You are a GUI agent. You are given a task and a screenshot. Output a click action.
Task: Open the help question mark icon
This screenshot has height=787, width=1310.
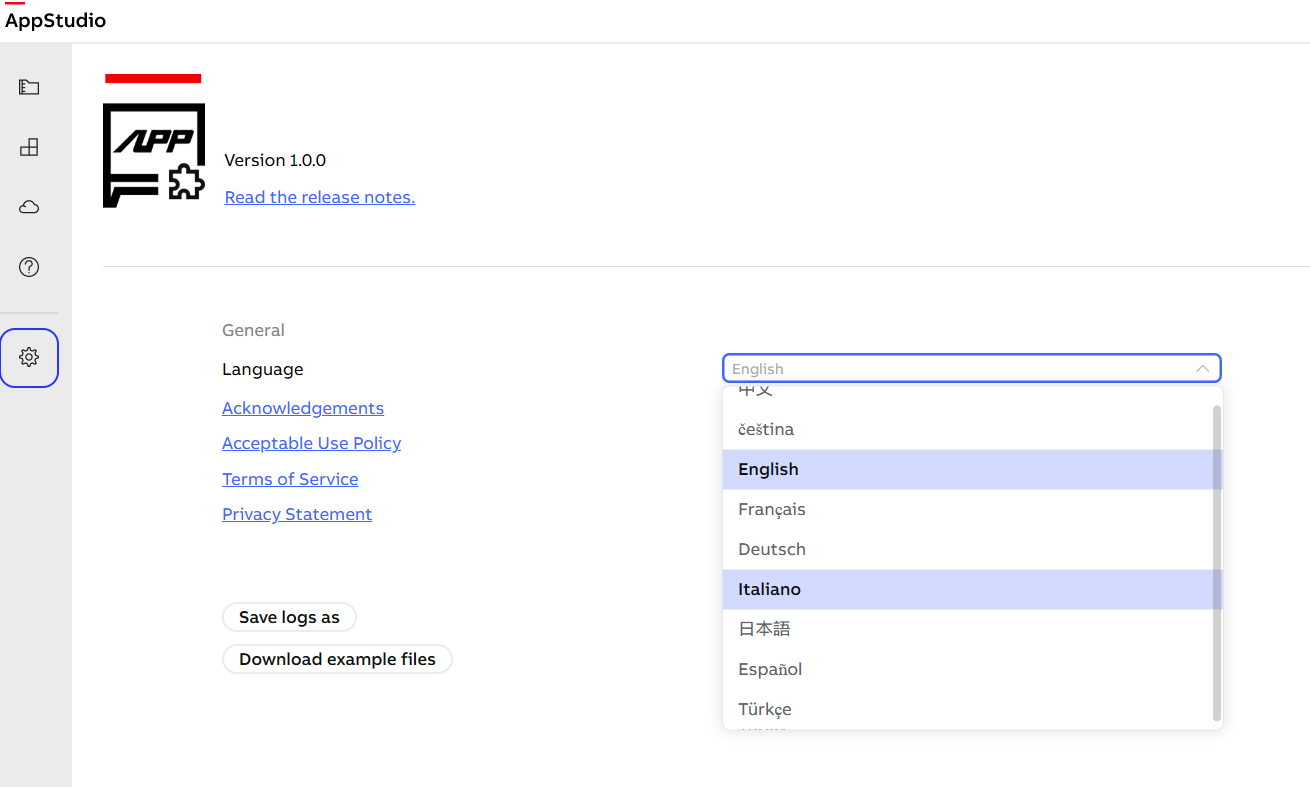(x=29, y=267)
